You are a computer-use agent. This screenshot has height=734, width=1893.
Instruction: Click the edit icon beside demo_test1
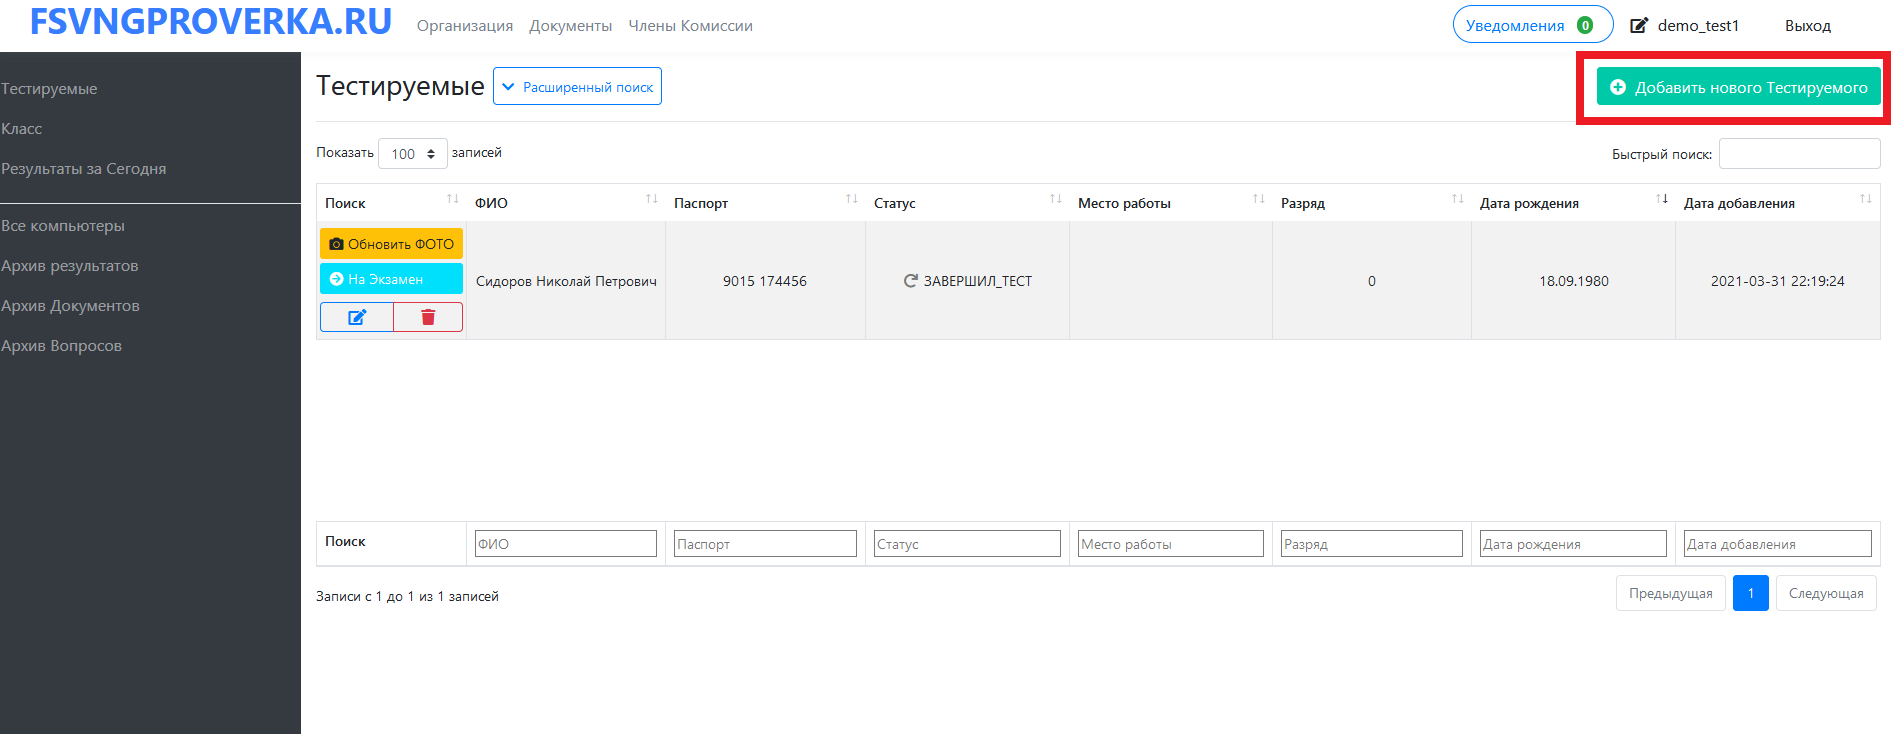[x=1639, y=26]
